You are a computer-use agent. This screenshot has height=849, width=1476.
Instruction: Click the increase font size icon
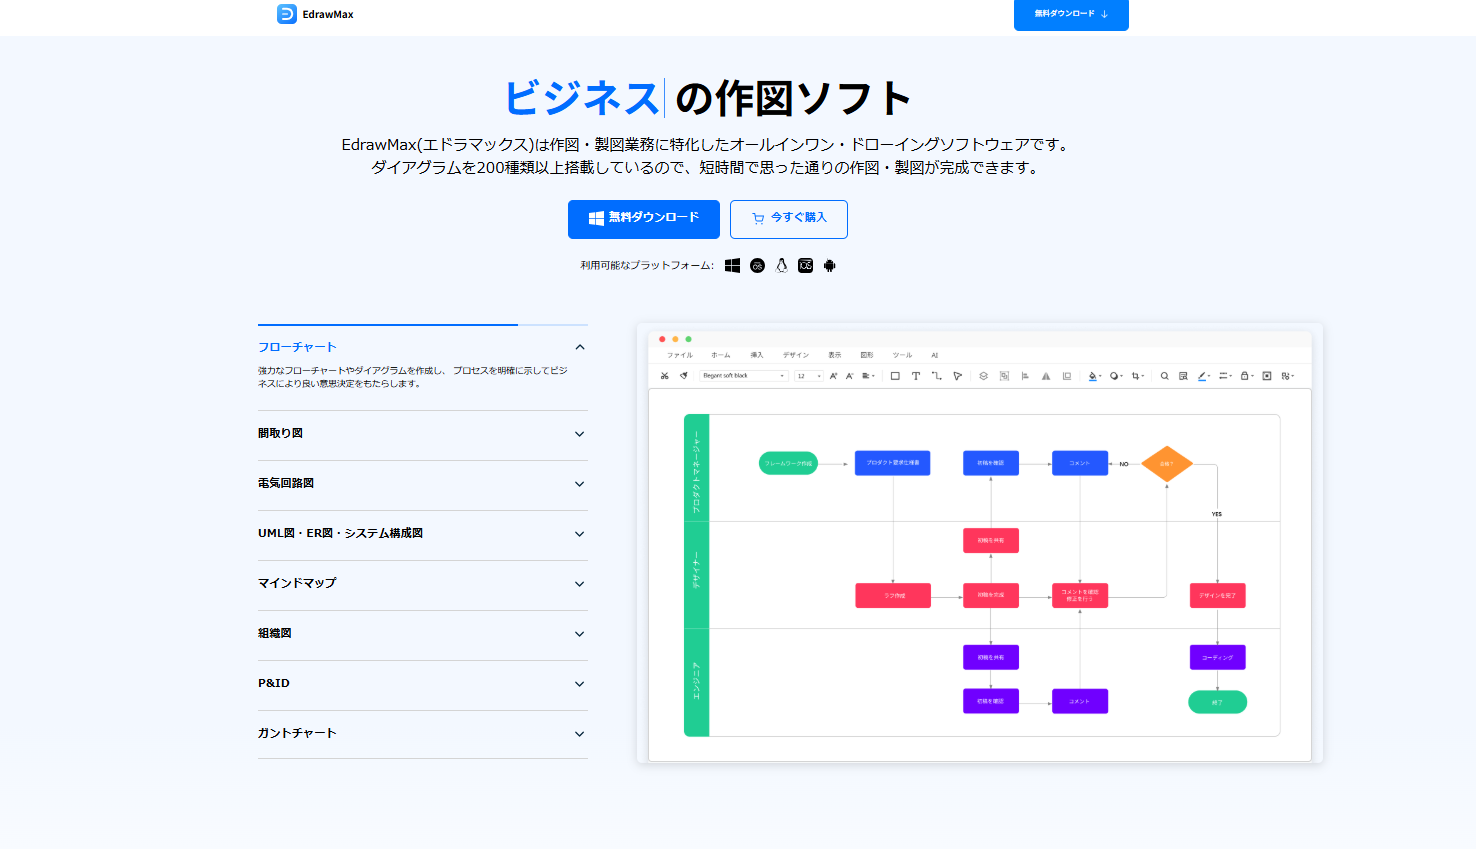[833, 376]
